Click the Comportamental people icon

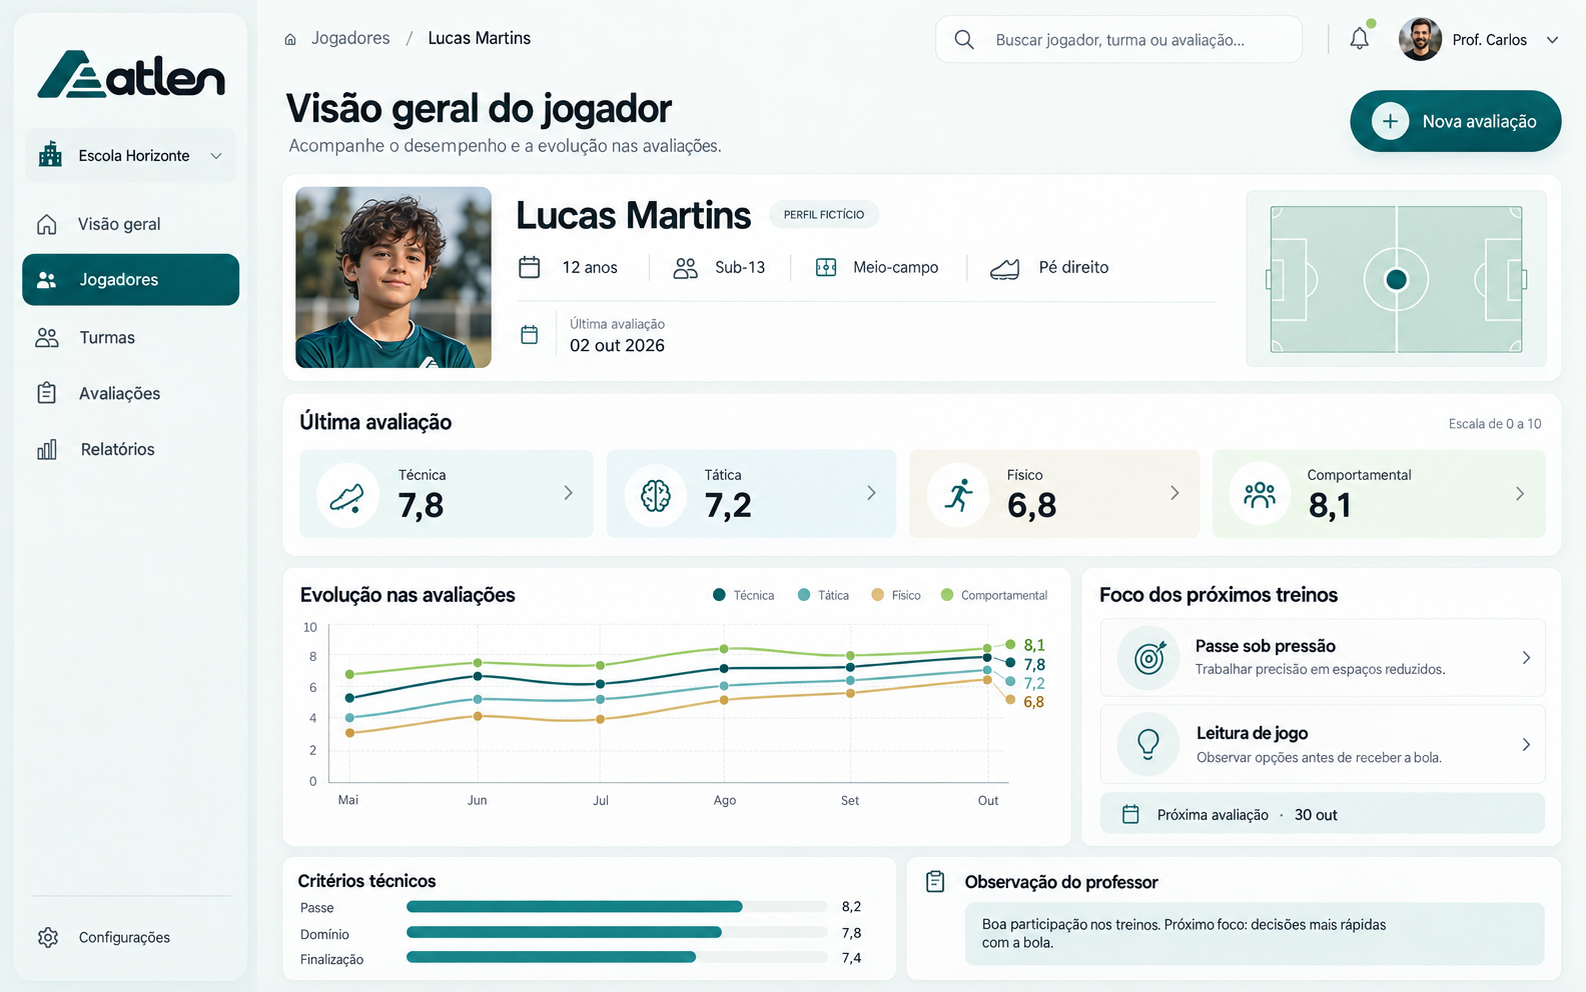click(1260, 495)
